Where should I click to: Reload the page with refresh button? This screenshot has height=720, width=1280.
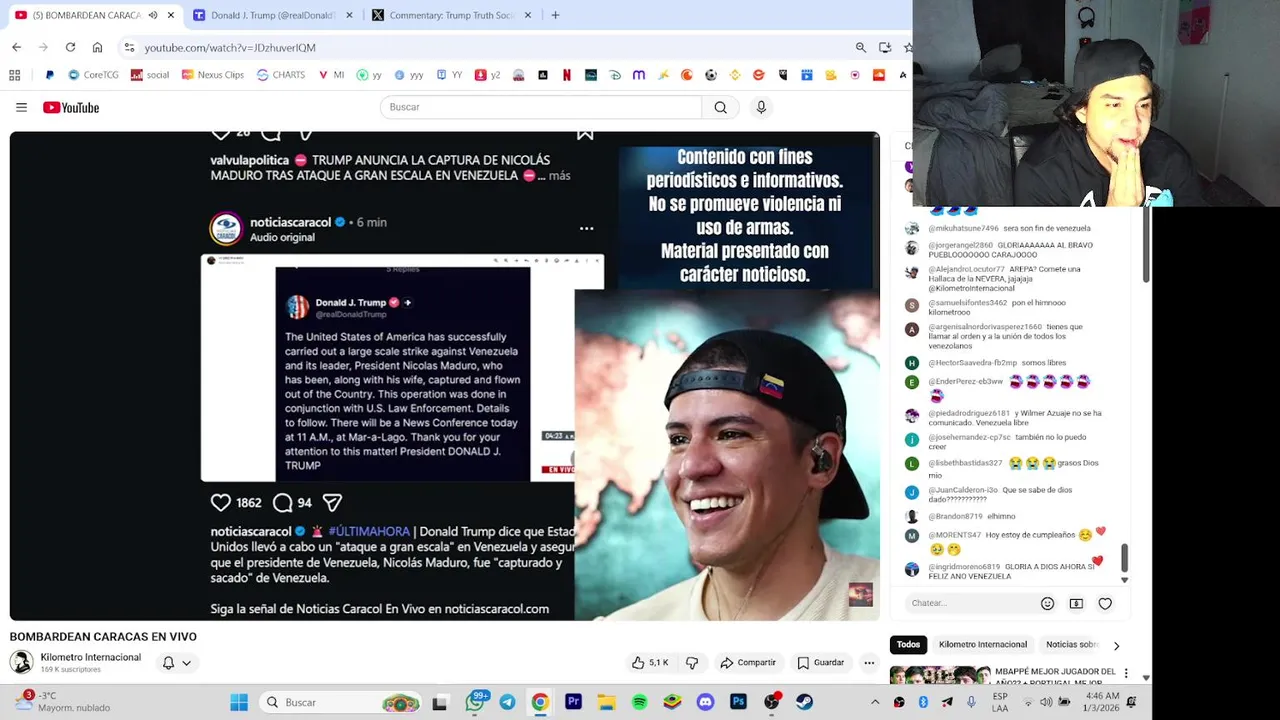[x=70, y=47]
